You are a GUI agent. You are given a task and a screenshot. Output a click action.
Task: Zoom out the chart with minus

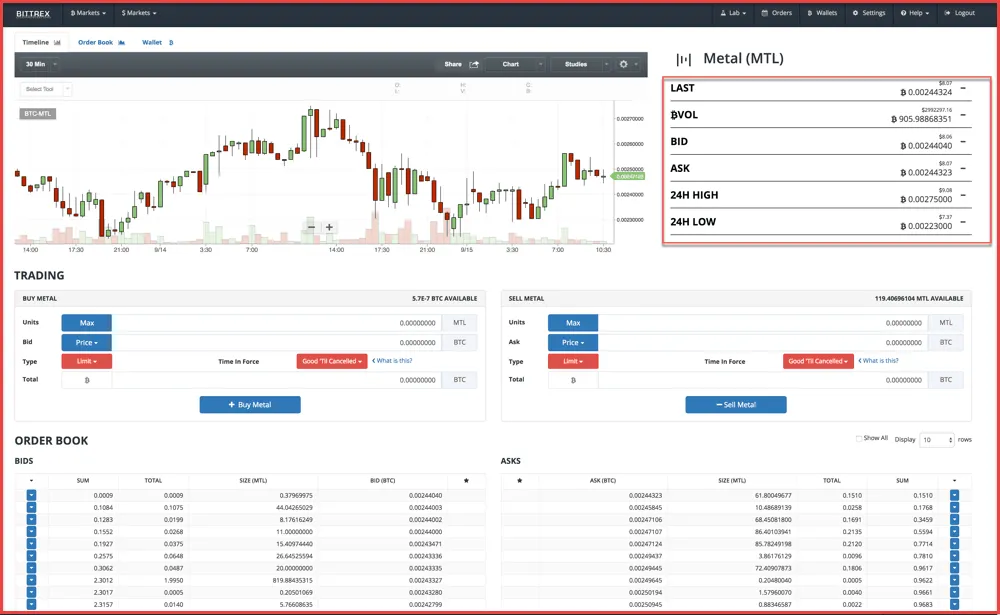(311, 227)
